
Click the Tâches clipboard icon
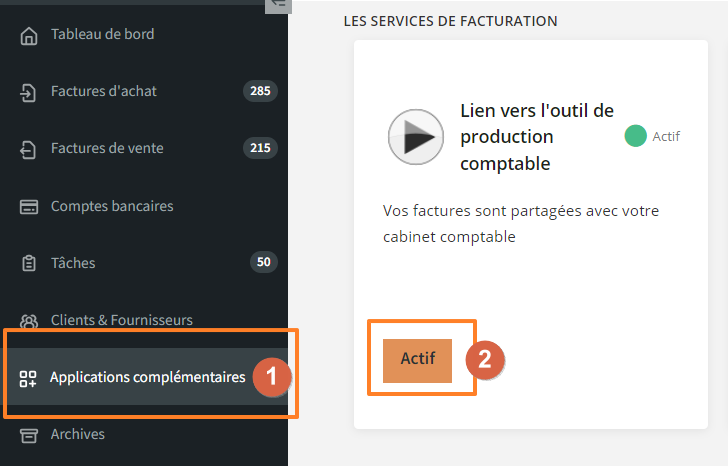[x=29, y=263]
